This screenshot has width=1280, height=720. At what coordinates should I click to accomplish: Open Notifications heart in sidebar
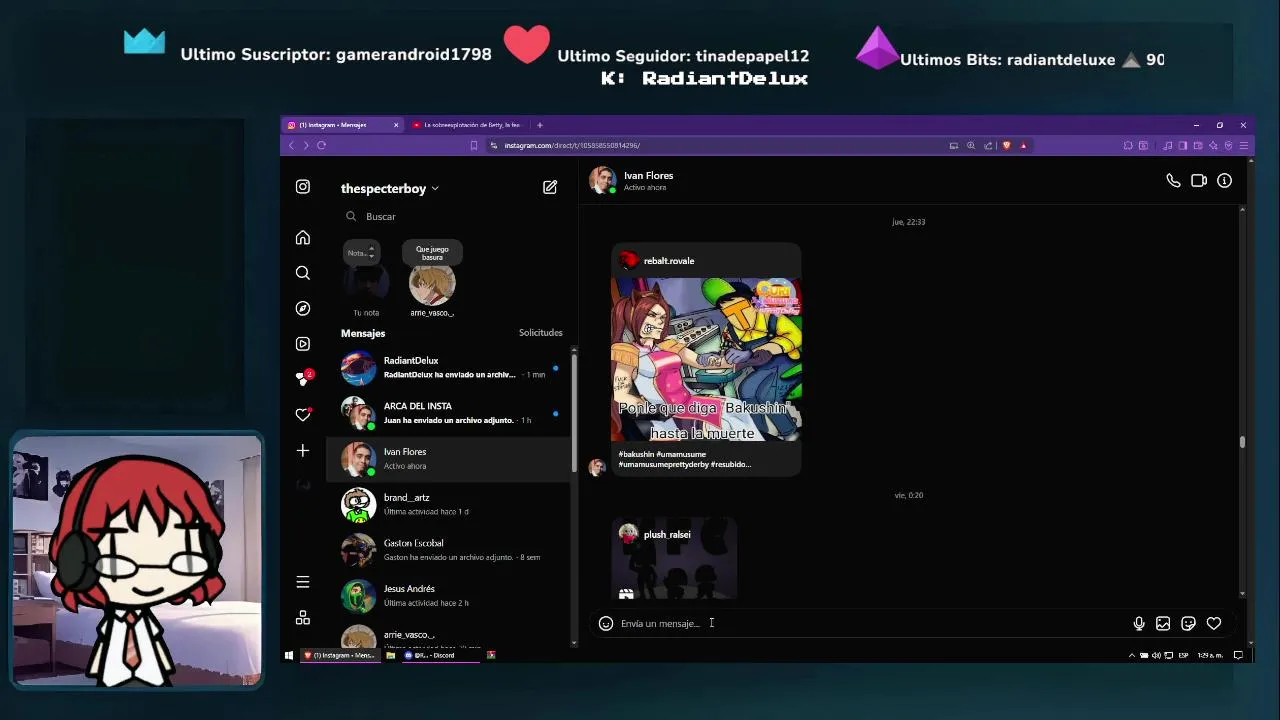303,415
